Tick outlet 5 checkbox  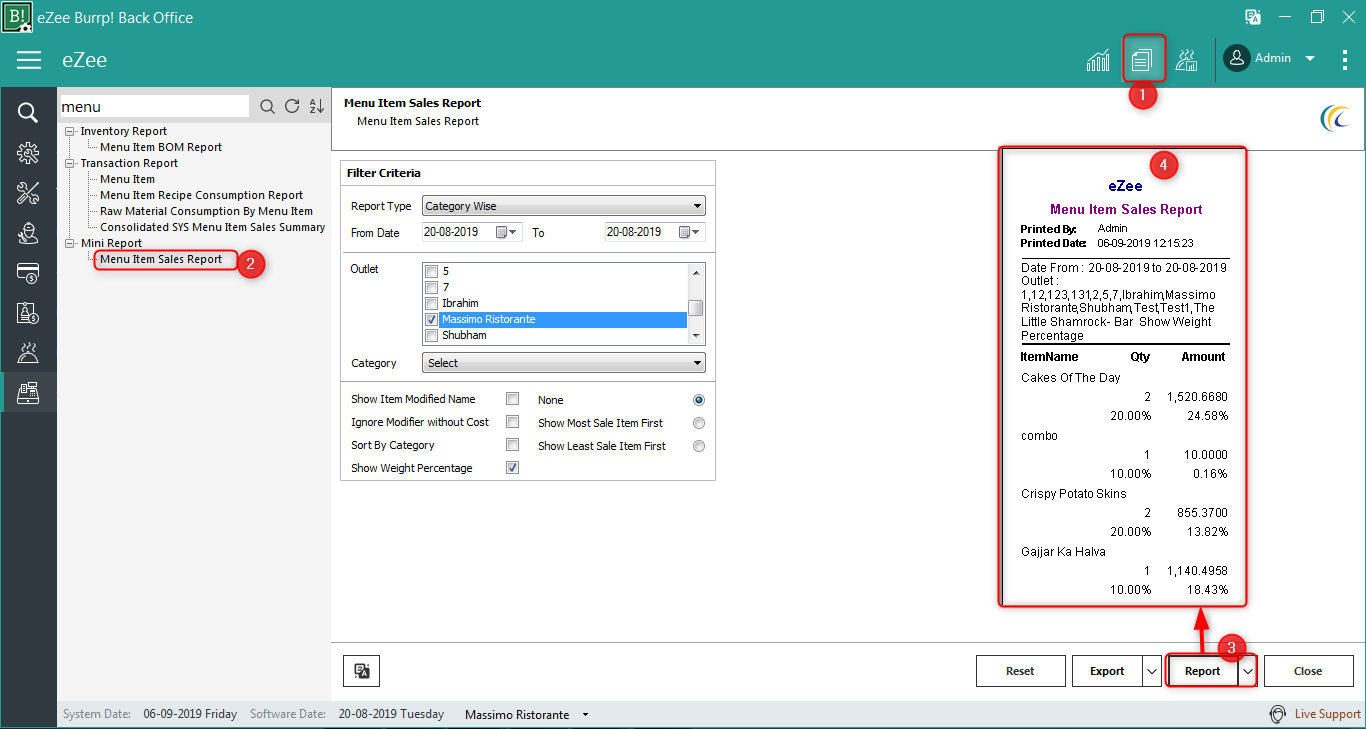(x=432, y=271)
